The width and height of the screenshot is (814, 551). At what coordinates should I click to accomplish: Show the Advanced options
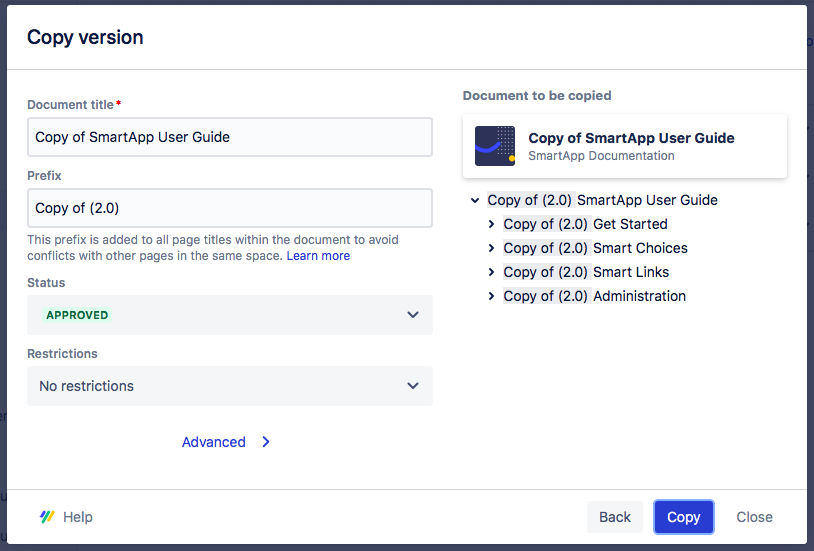pyautogui.click(x=214, y=442)
